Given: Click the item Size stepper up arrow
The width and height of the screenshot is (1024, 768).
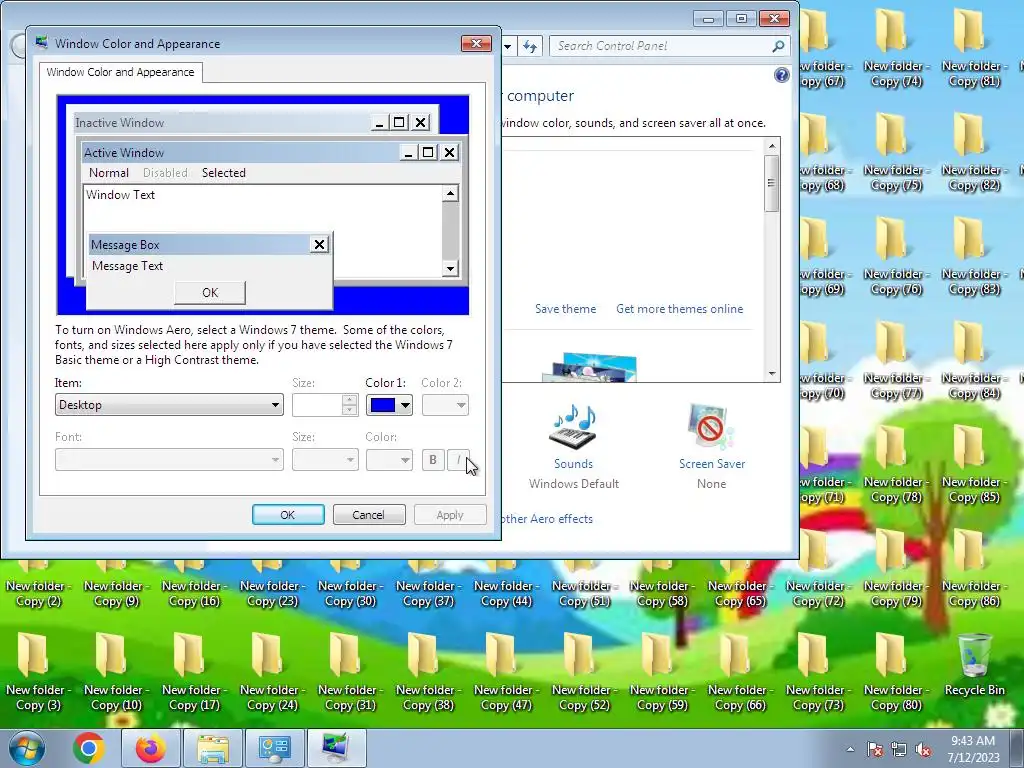Looking at the screenshot, I should pos(349,400).
